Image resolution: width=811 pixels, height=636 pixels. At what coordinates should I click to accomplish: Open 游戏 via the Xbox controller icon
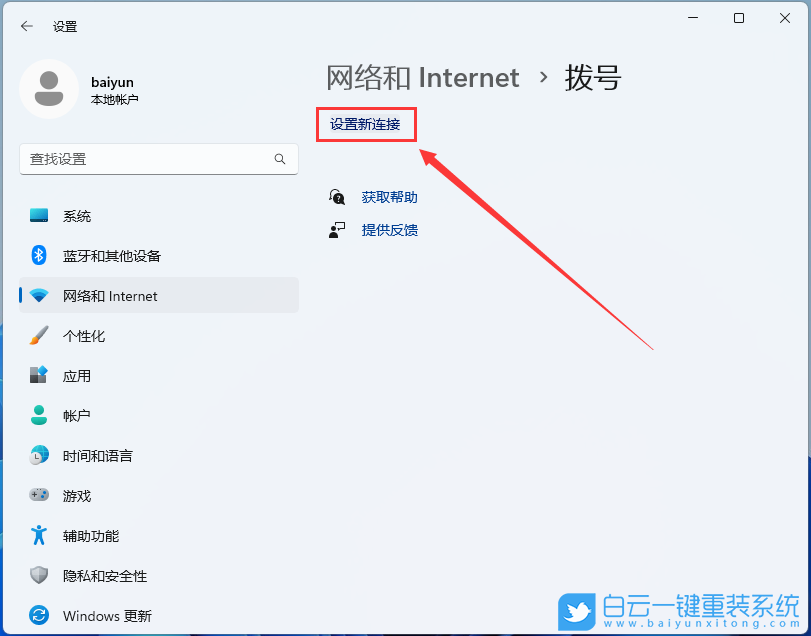click(38, 495)
